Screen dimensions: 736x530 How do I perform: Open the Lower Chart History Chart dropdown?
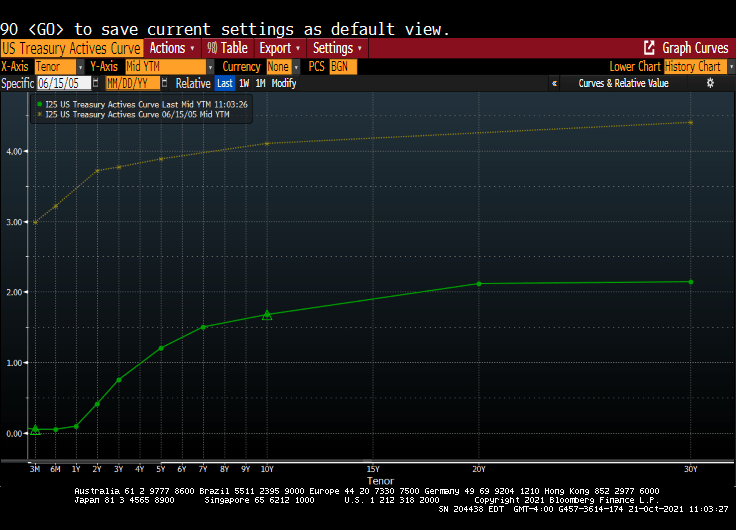(727, 66)
